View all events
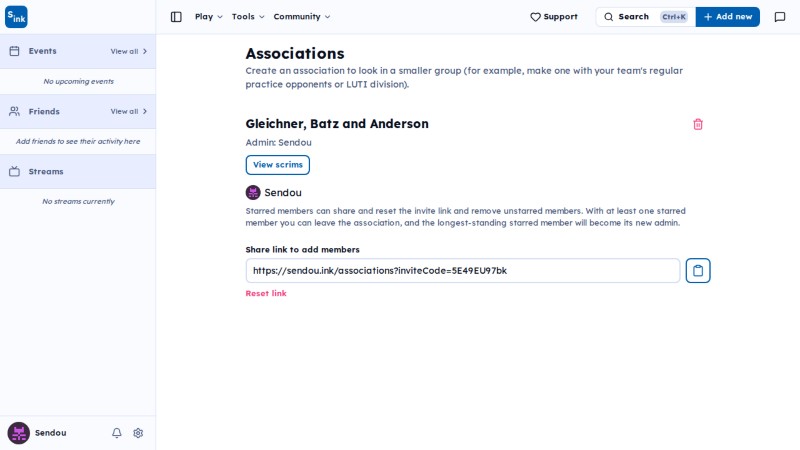 (x=129, y=51)
